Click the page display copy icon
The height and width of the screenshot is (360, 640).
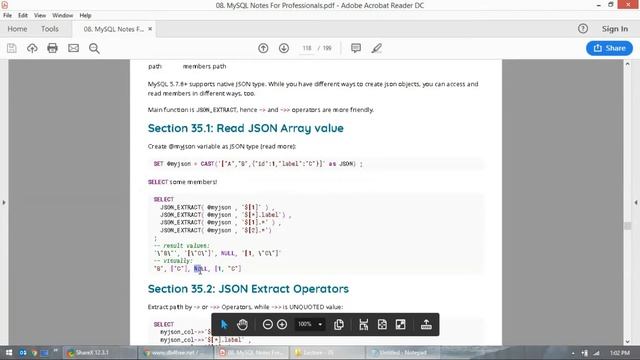coord(339,324)
